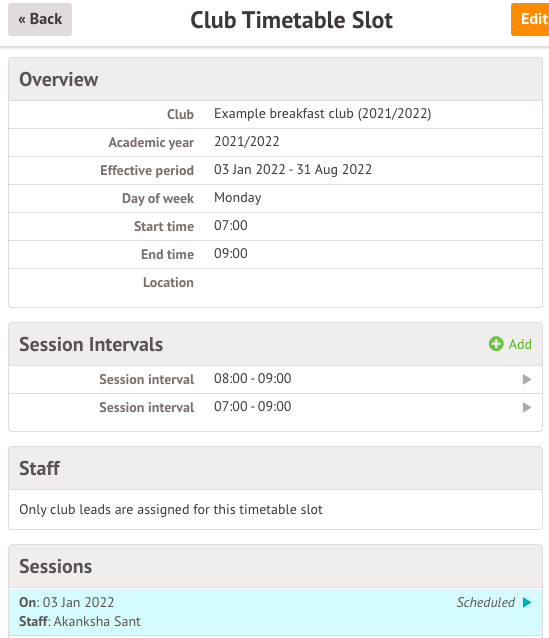Select the 07:00 - 09:00 session interval text
This screenshot has height=638, width=549.
252,406
